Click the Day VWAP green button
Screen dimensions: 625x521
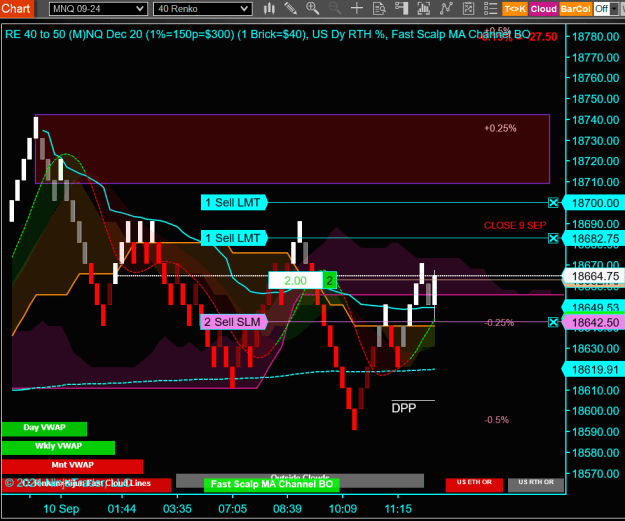tap(44, 429)
